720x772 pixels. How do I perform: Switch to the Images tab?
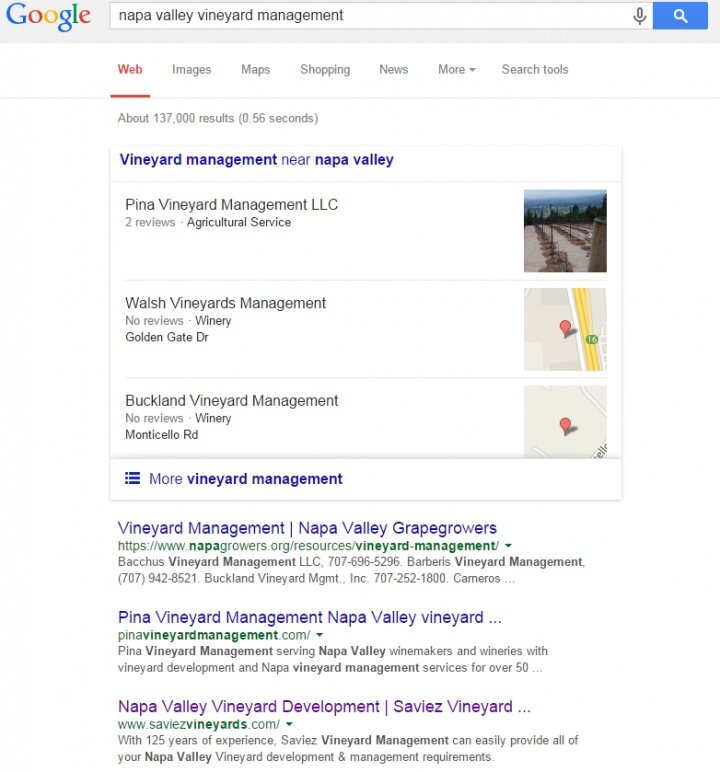(192, 69)
